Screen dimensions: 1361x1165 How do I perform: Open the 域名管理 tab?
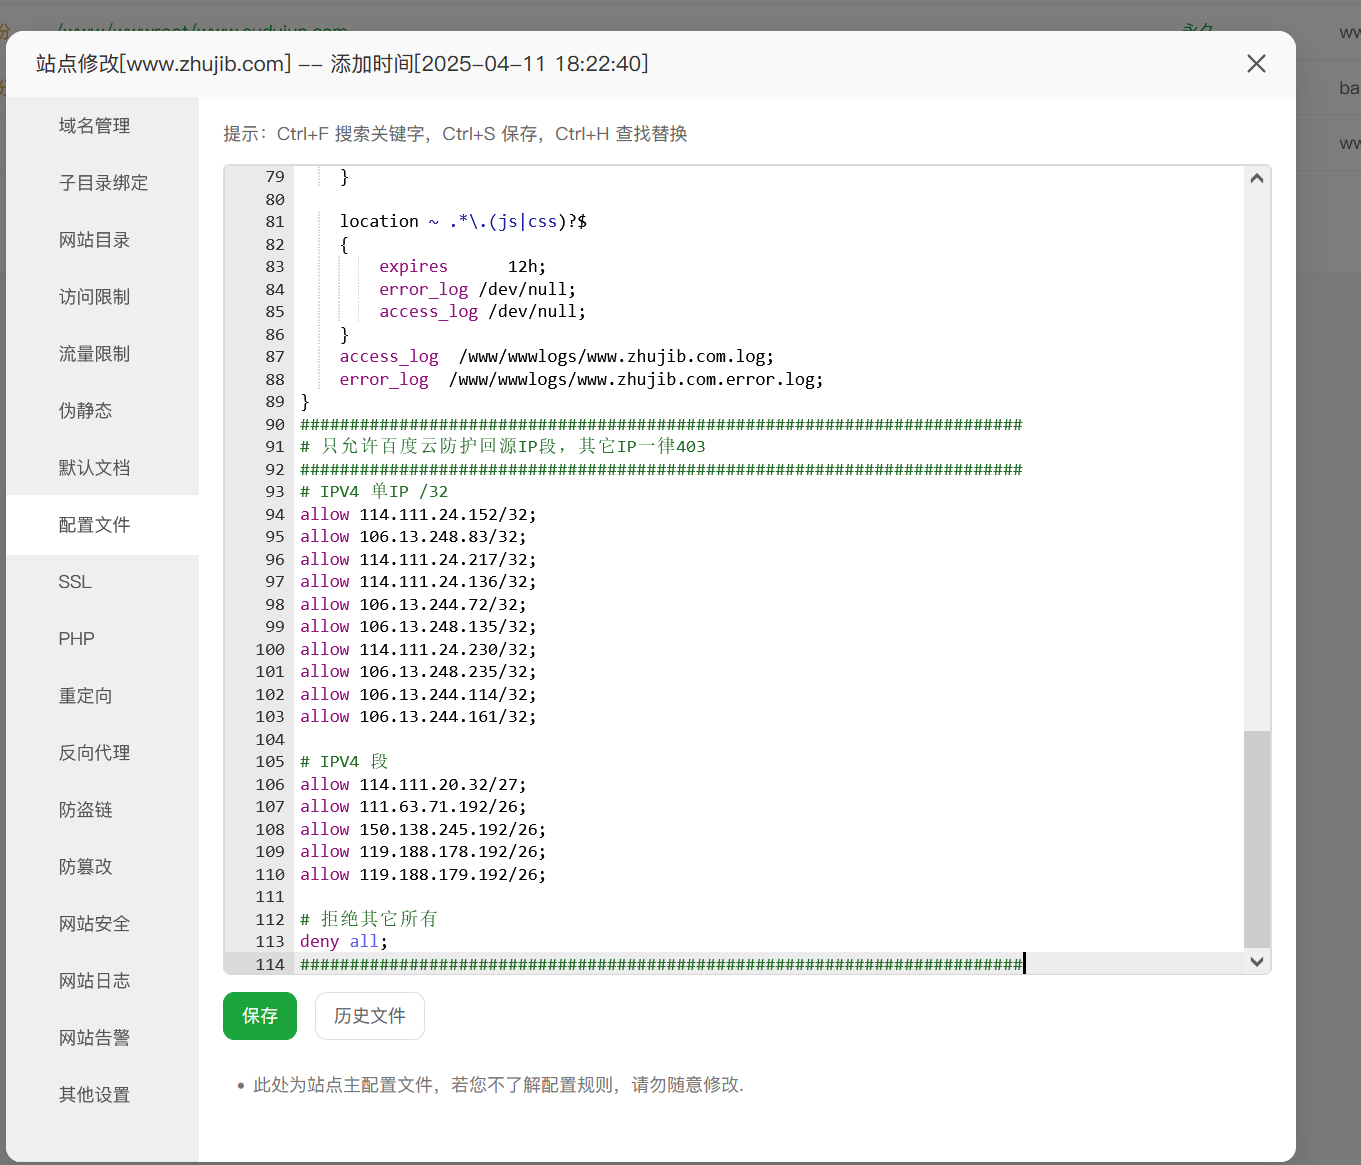click(95, 126)
